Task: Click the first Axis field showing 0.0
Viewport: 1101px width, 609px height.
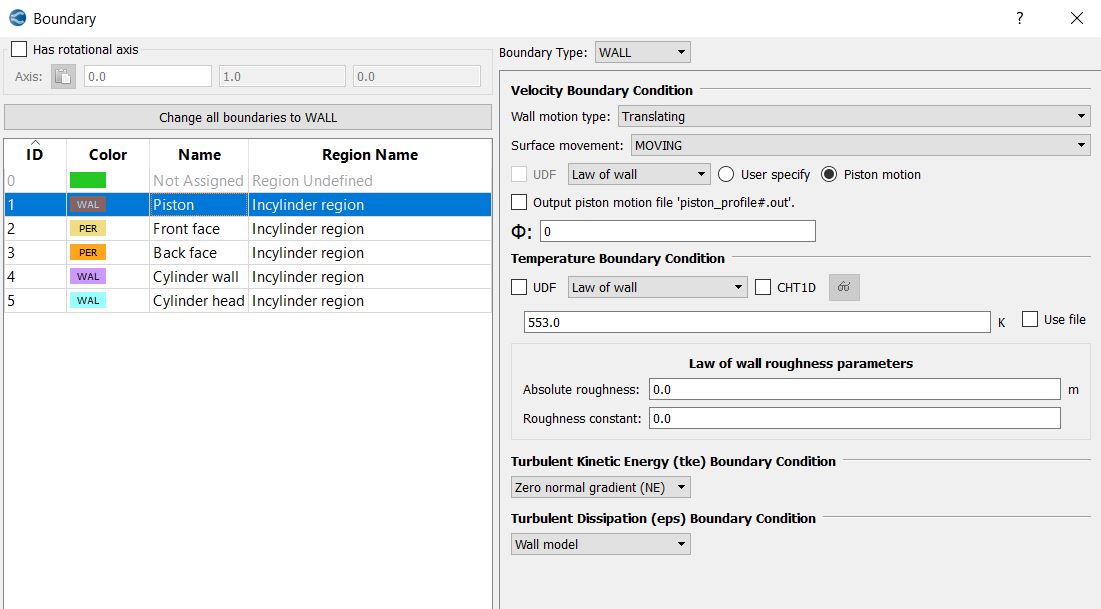Action: point(147,76)
